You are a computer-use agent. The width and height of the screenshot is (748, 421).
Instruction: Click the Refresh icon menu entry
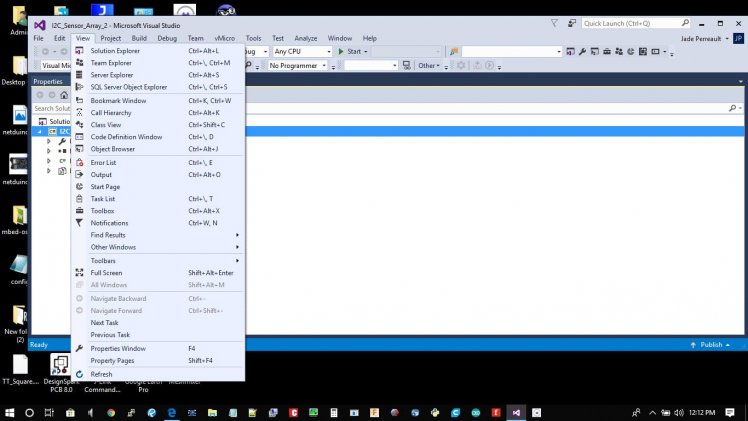click(101, 374)
